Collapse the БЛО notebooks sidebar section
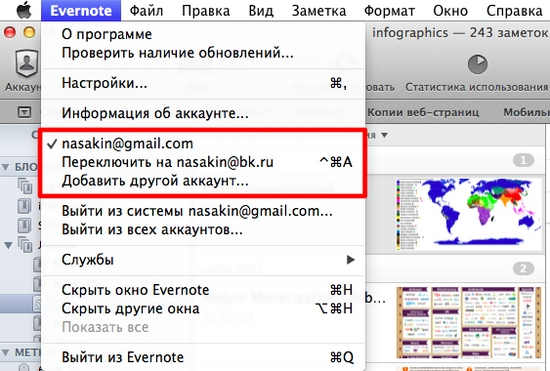 coord(5,167)
